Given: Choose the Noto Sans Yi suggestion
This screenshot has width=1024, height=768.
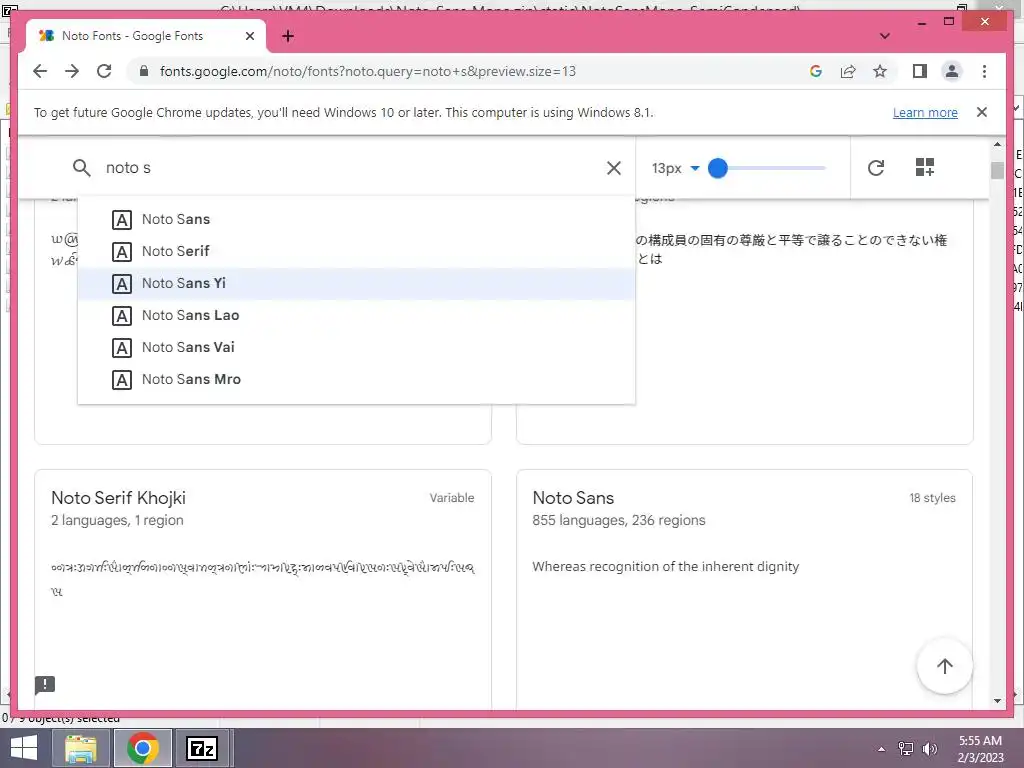Looking at the screenshot, I should point(356,283).
